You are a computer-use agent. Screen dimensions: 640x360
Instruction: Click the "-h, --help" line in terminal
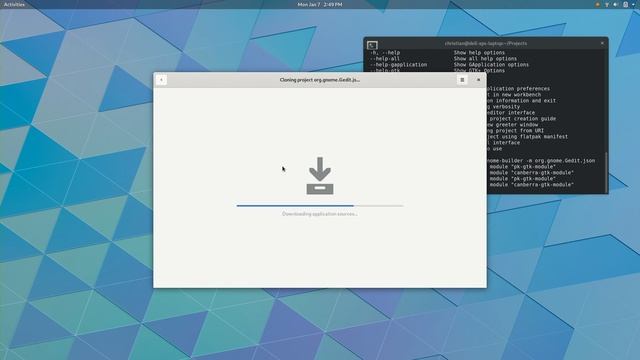tap(385, 53)
